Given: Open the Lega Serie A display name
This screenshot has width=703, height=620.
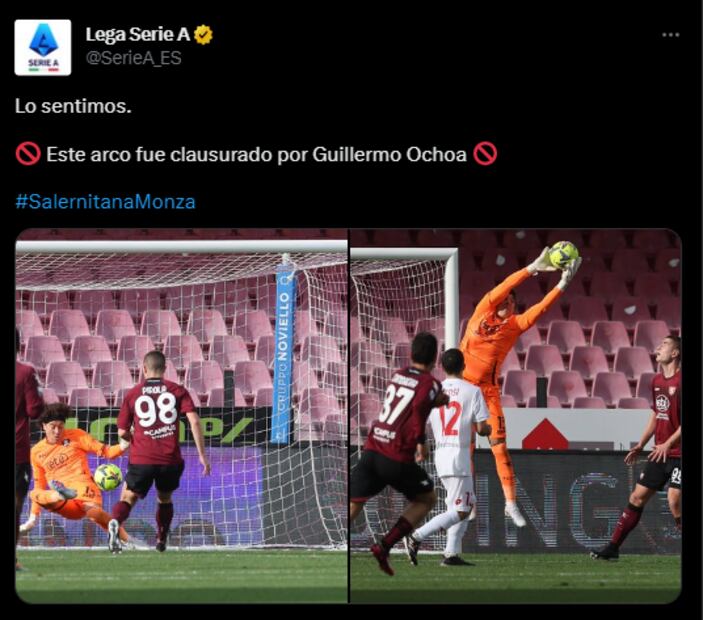Looking at the screenshot, I should pos(138,35).
